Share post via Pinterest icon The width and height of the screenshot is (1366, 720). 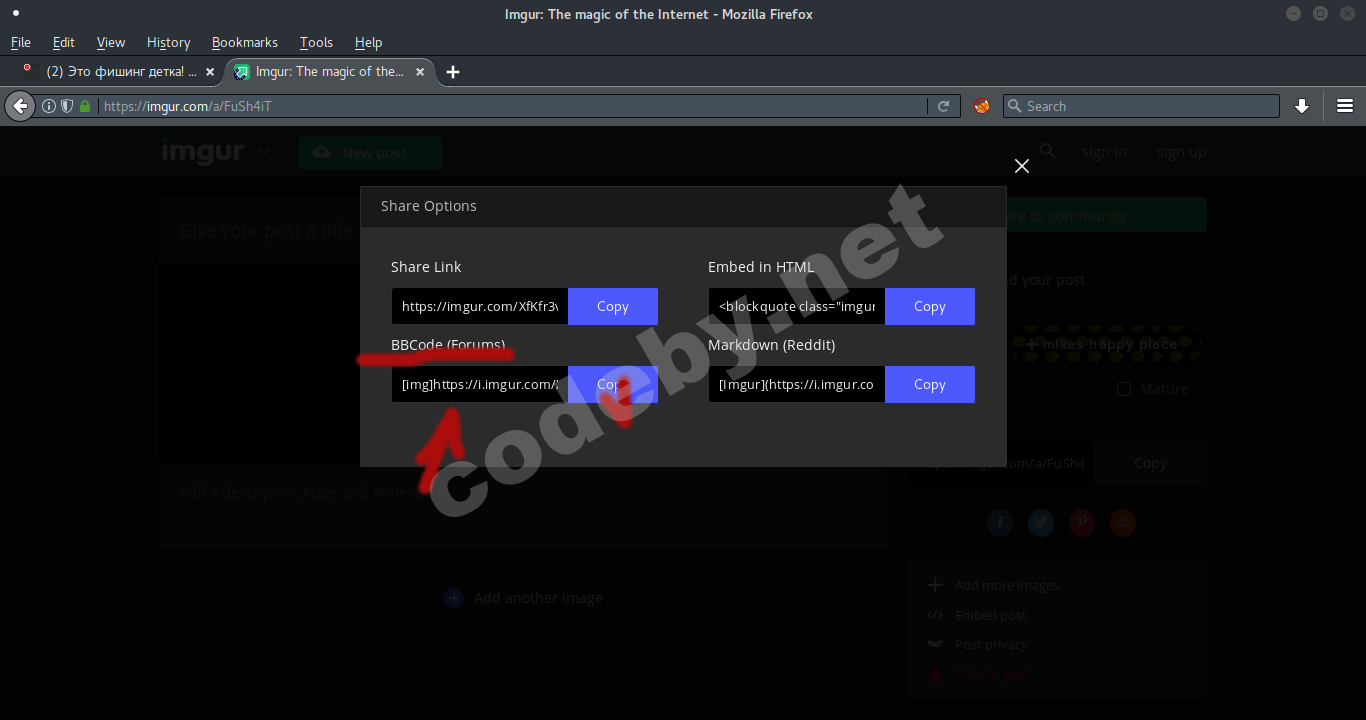[1082, 523]
